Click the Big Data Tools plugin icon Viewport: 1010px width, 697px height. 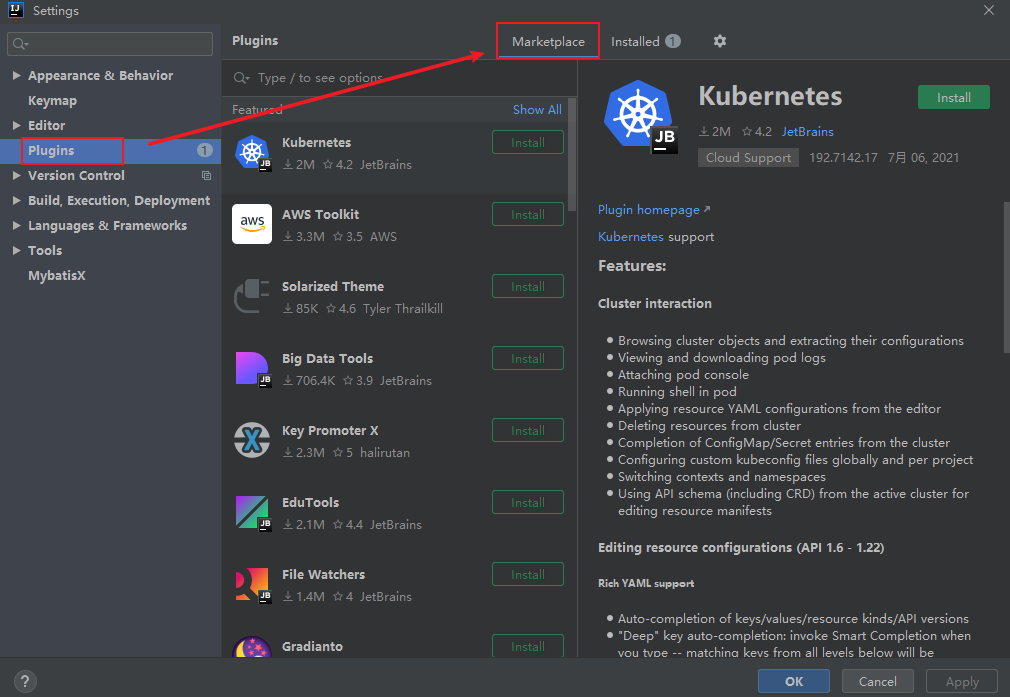(x=252, y=369)
